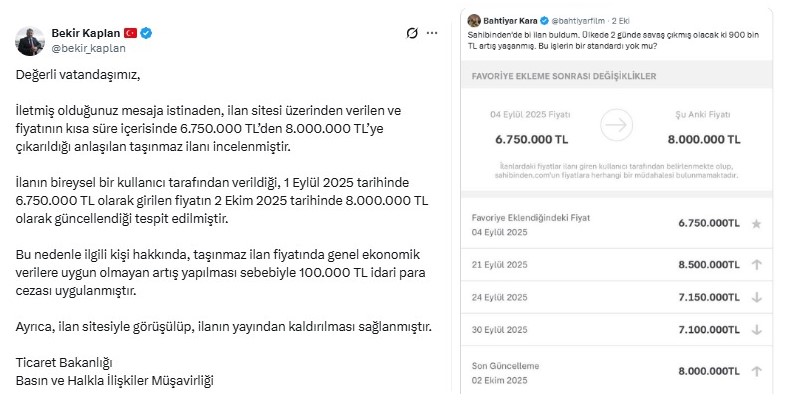Image resolution: width=787 pixels, height=414 pixels.
Task: Click the Grok icon on Bekir Kaplan's post
Action: pos(413,34)
